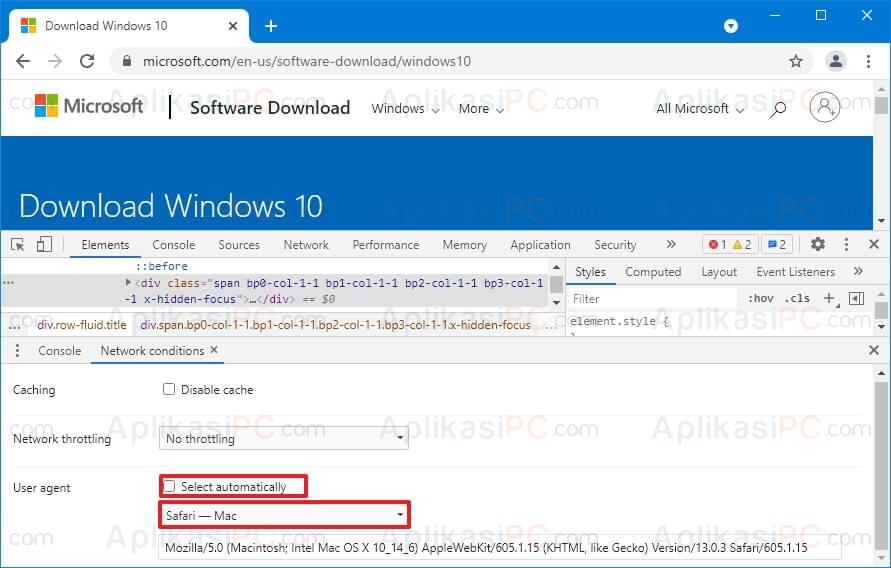
Task: Expand the Windows navigation menu
Action: [x=405, y=108]
